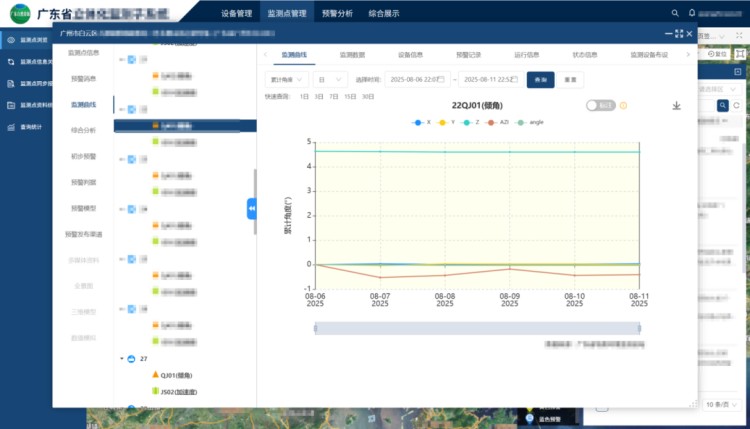Open the 预警分析 top menu
Viewport: 750px width, 429px height.
(x=337, y=13)
